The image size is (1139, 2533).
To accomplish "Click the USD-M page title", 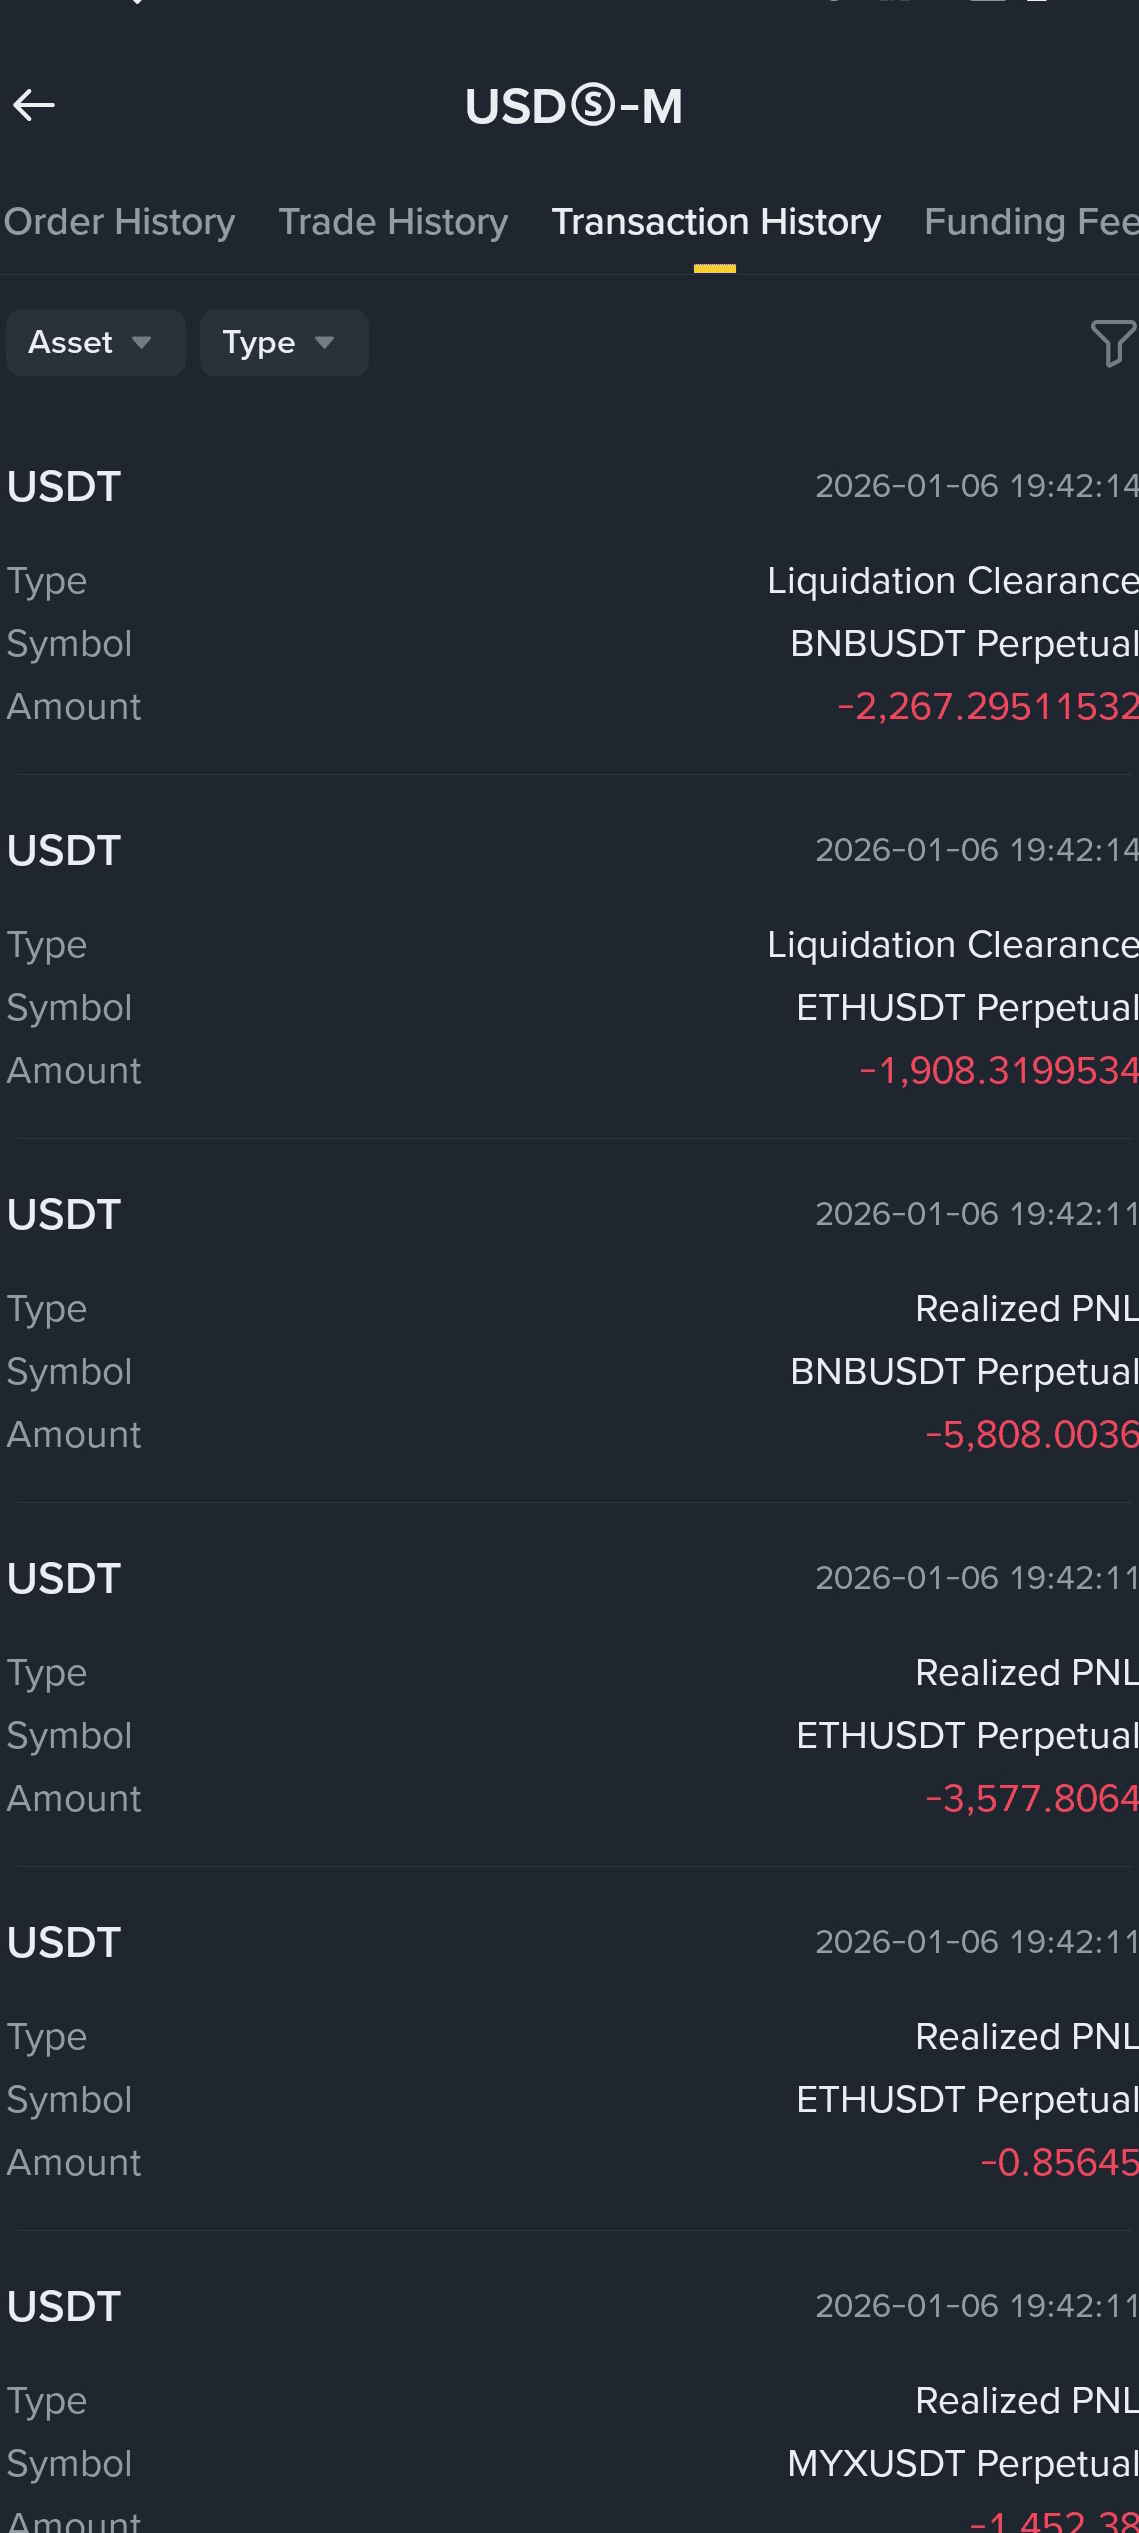I will click(x=574, y=106).
